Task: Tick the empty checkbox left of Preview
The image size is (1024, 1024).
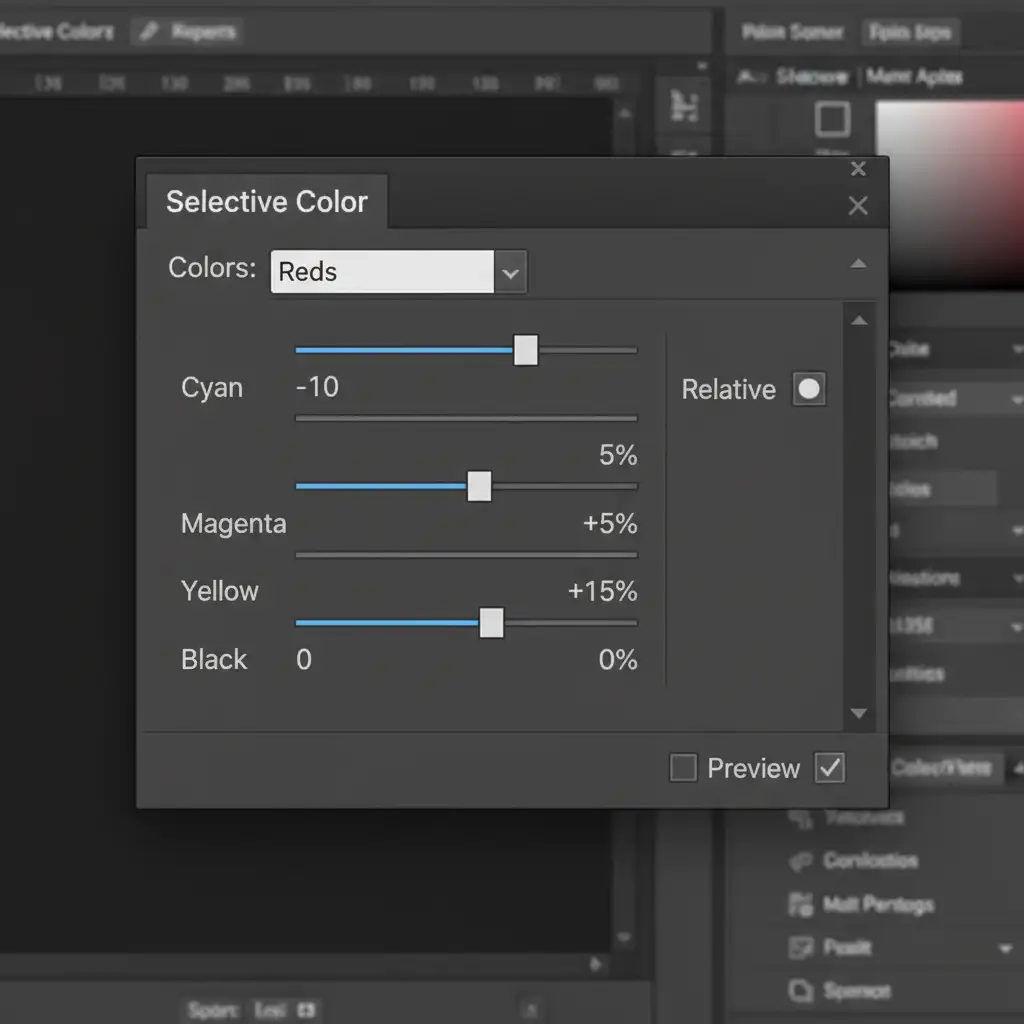Action: (683, 768)
